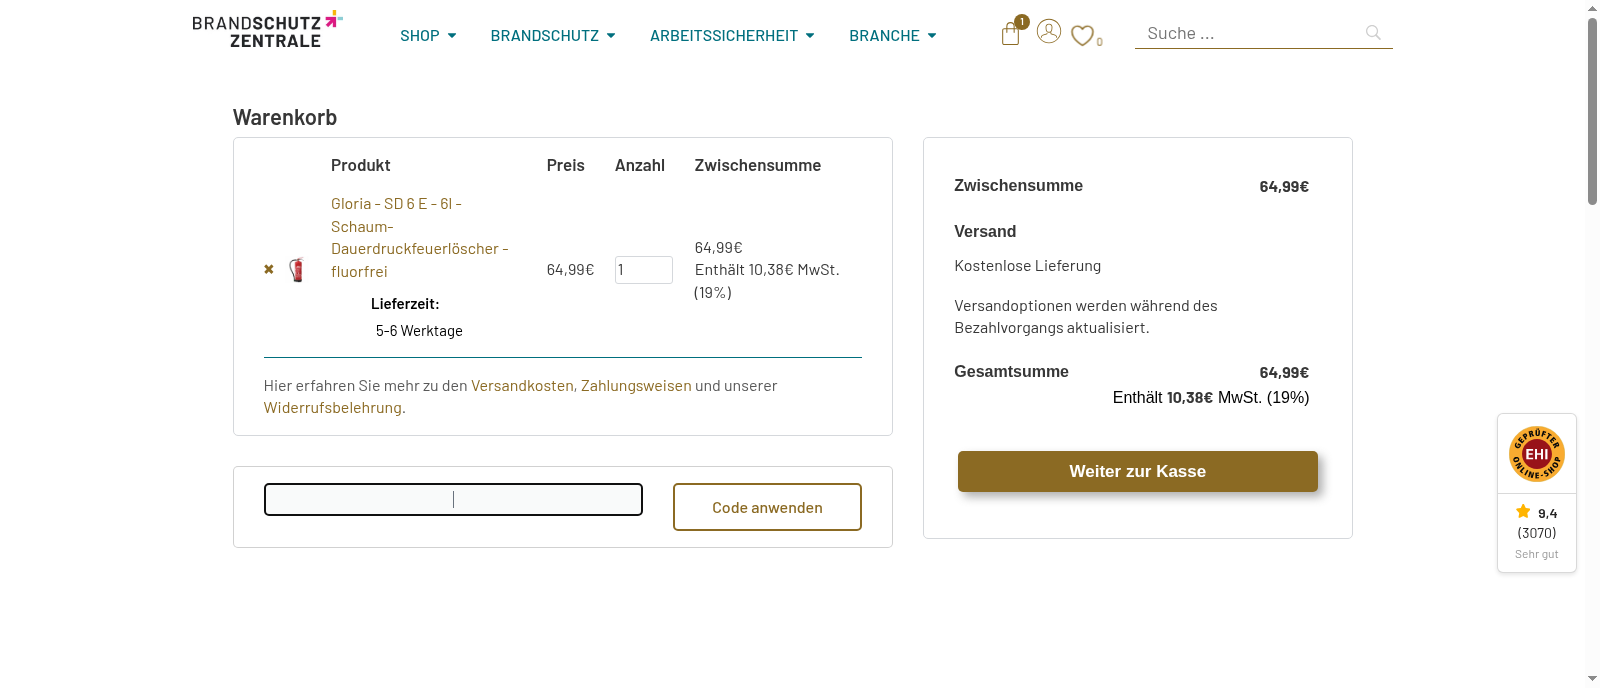Remove the Gloria fire extinguisher with the X
This screenshot has width=1600, height=688.
[x=268, y=268]
